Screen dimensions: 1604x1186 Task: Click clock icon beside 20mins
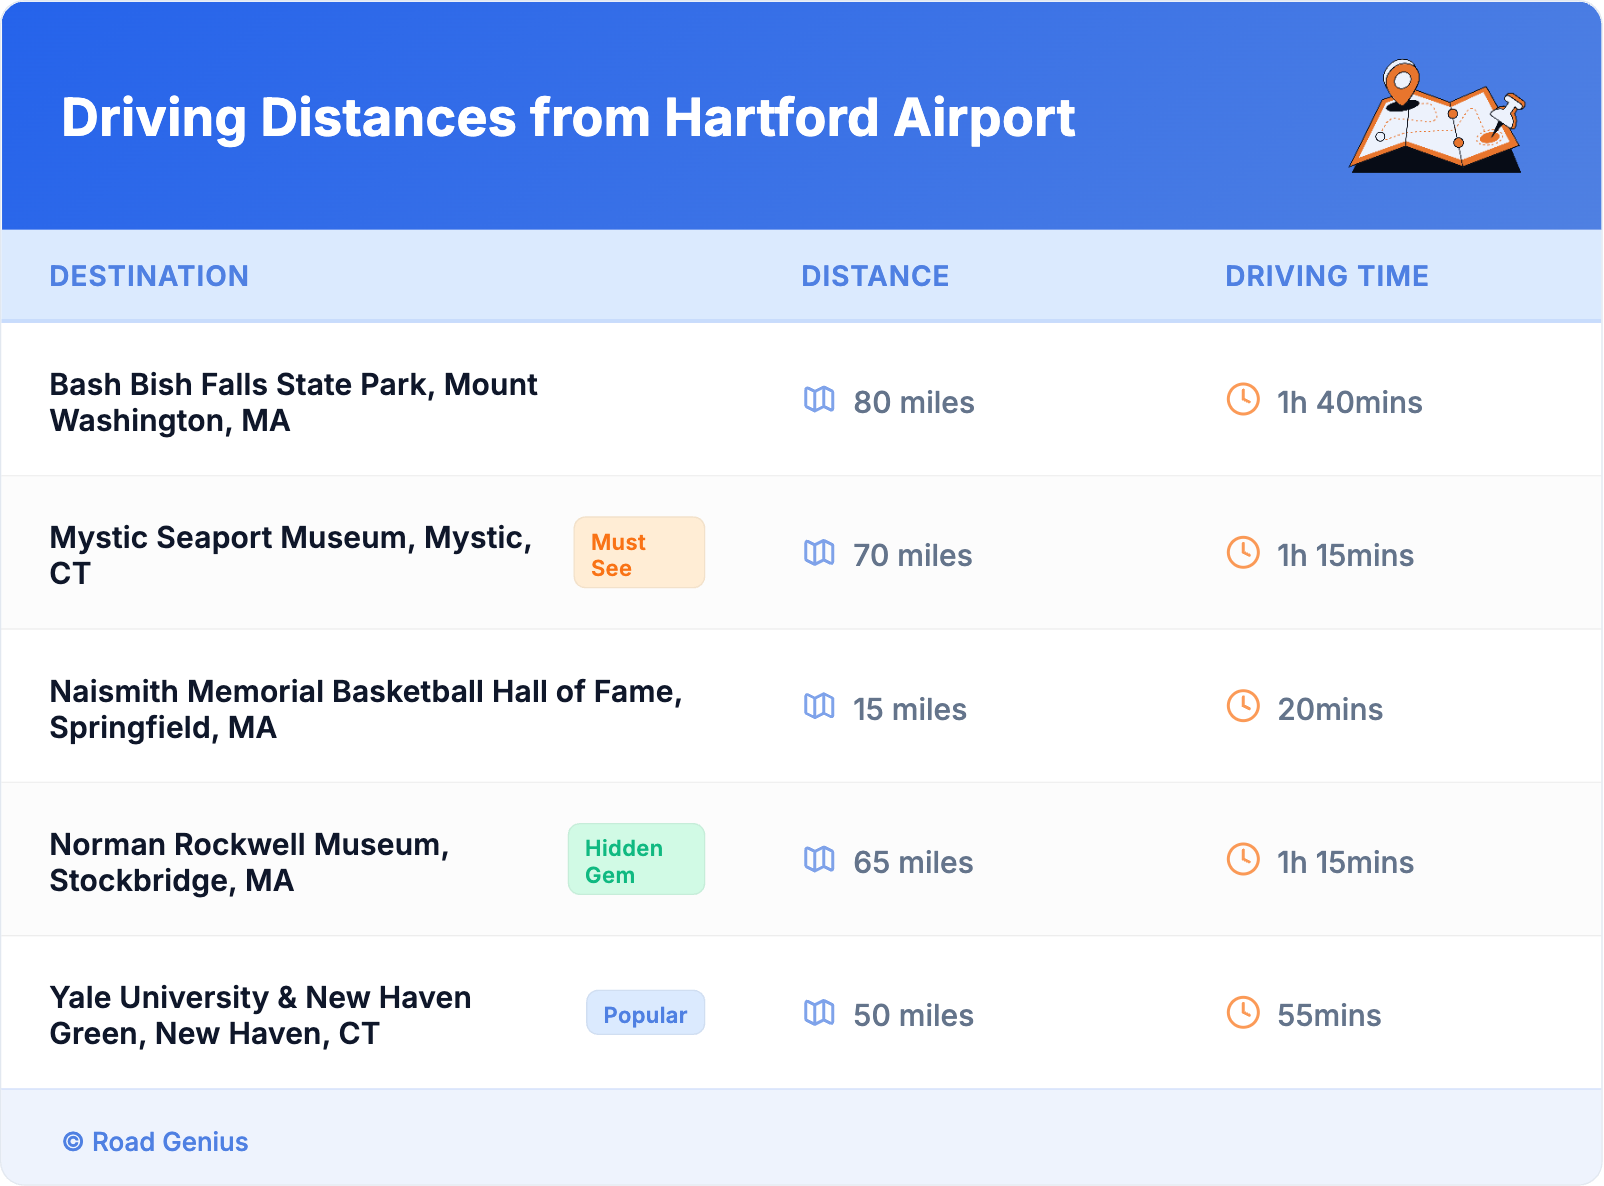(1243, 706)
